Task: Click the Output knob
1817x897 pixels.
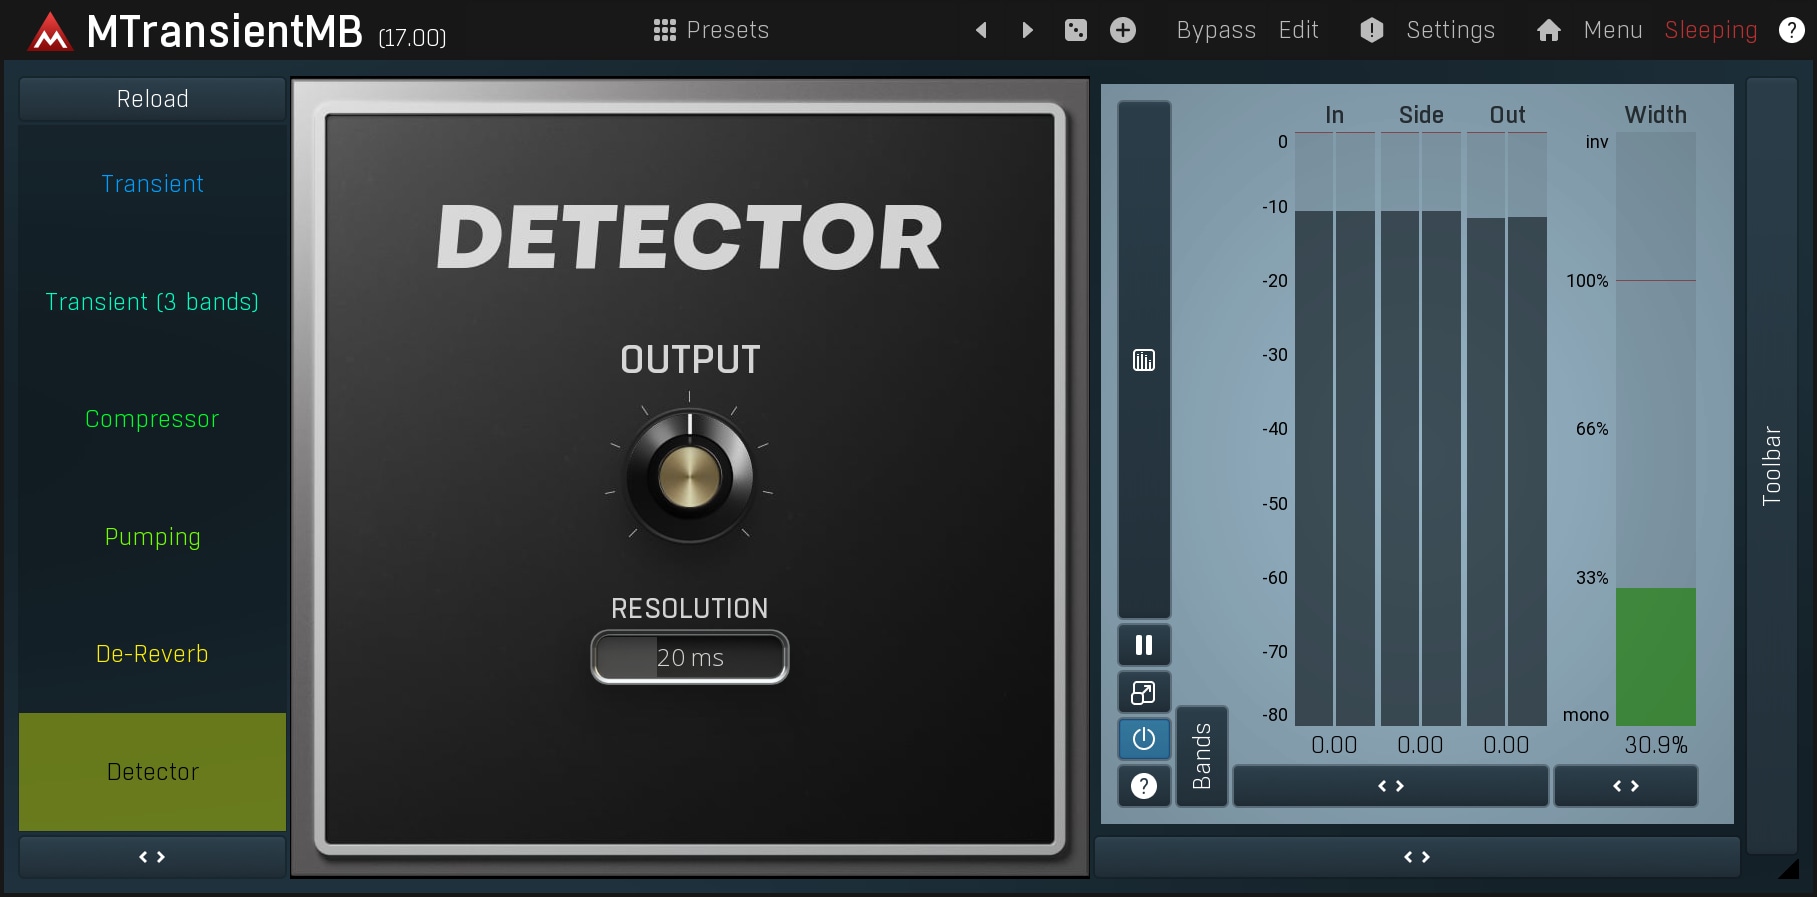Action: pyautogui.click(x=689, y=476)
